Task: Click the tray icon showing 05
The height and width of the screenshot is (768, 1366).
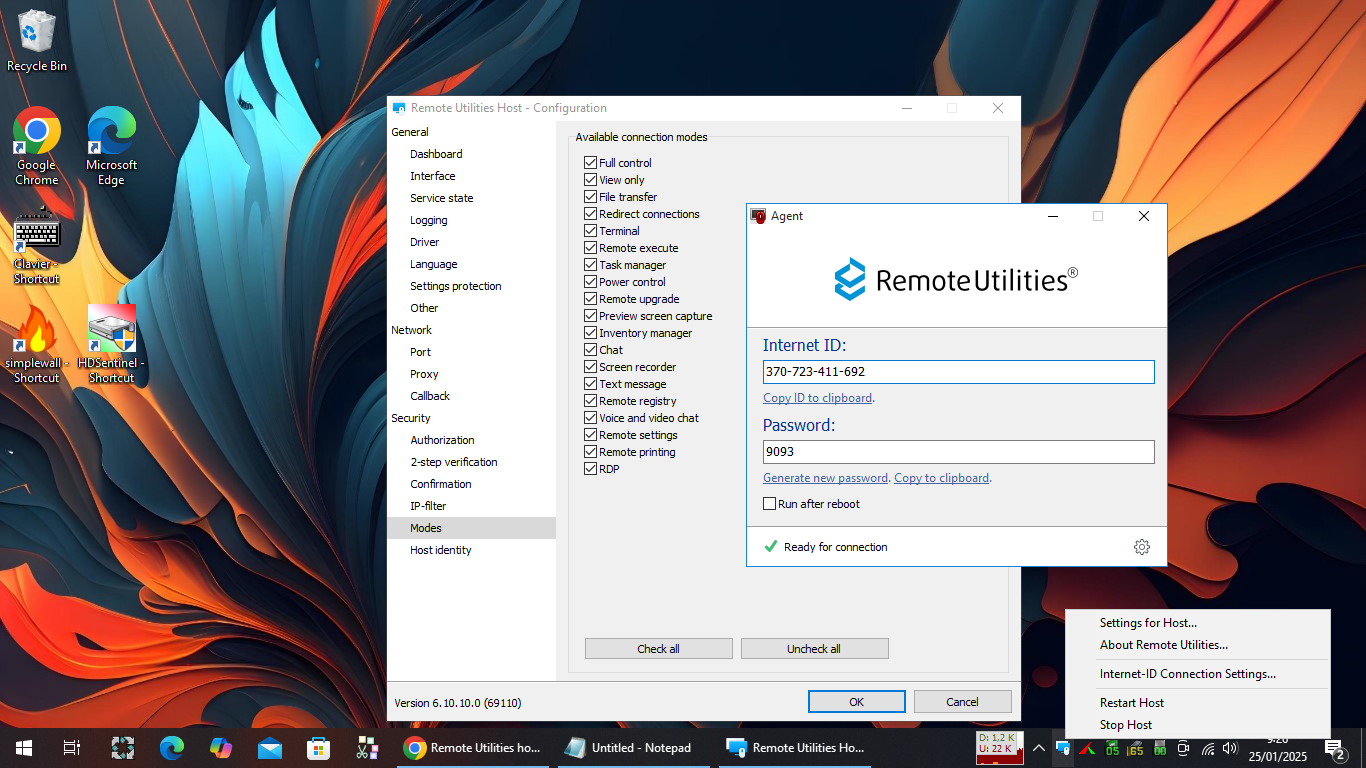Action: pos(1112,748)
